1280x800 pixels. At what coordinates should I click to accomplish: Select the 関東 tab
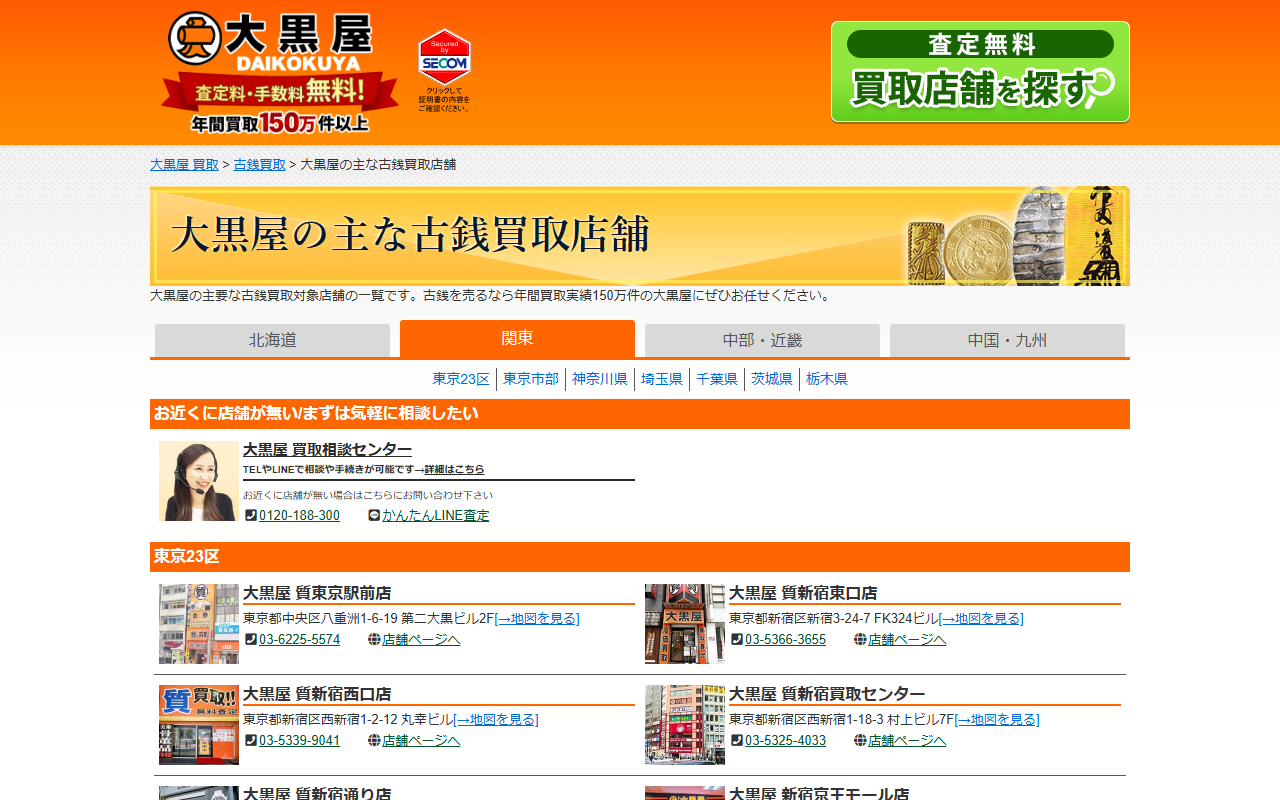[517, 338]
